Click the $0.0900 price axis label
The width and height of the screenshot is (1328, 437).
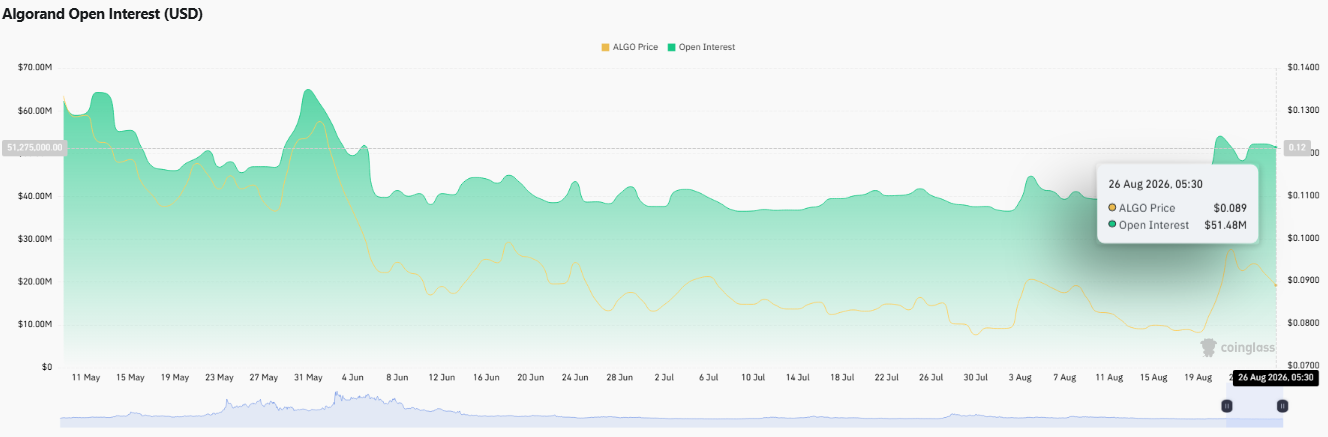coord(1304,281)
